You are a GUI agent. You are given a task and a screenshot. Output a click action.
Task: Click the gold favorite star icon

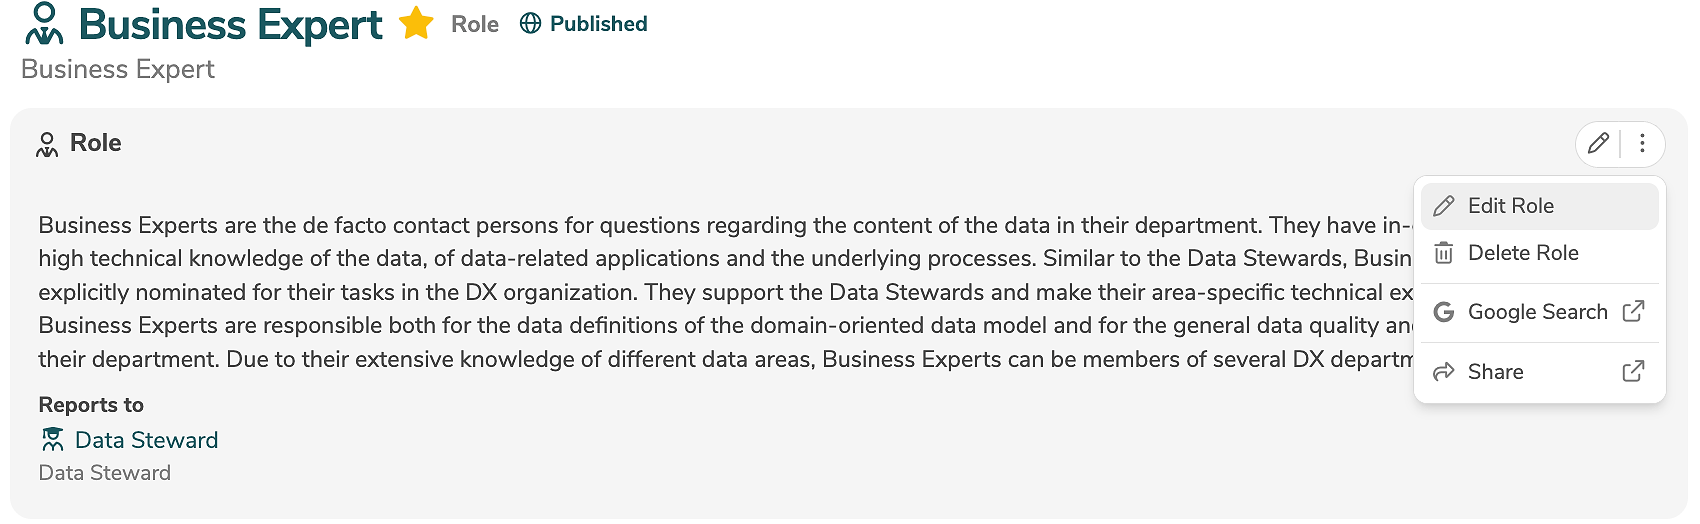click(x=416, y=23)
